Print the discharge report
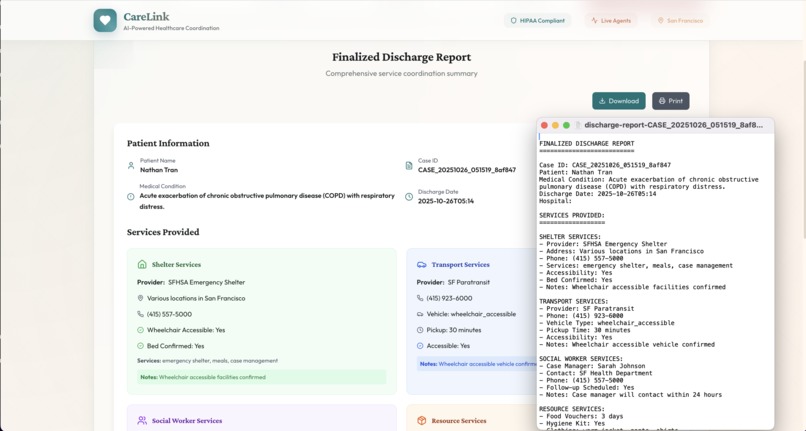 pos(671,101)
